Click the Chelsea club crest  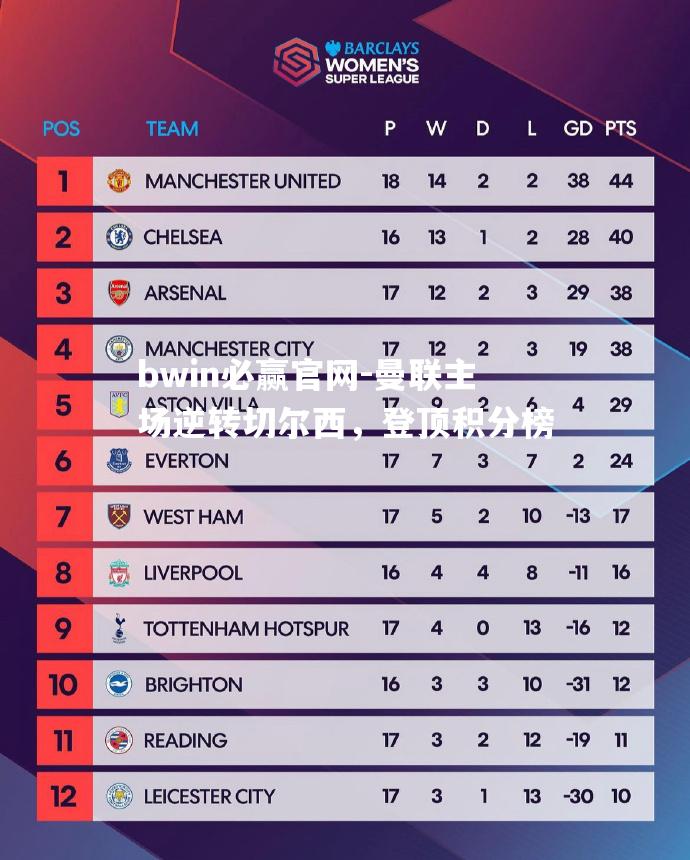118,237
